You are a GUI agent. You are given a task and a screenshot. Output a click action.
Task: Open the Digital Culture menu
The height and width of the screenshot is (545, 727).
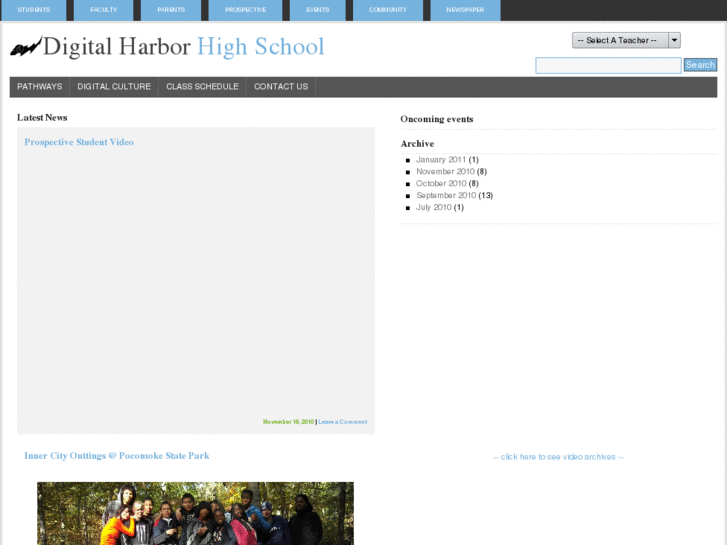click(114, 87)
